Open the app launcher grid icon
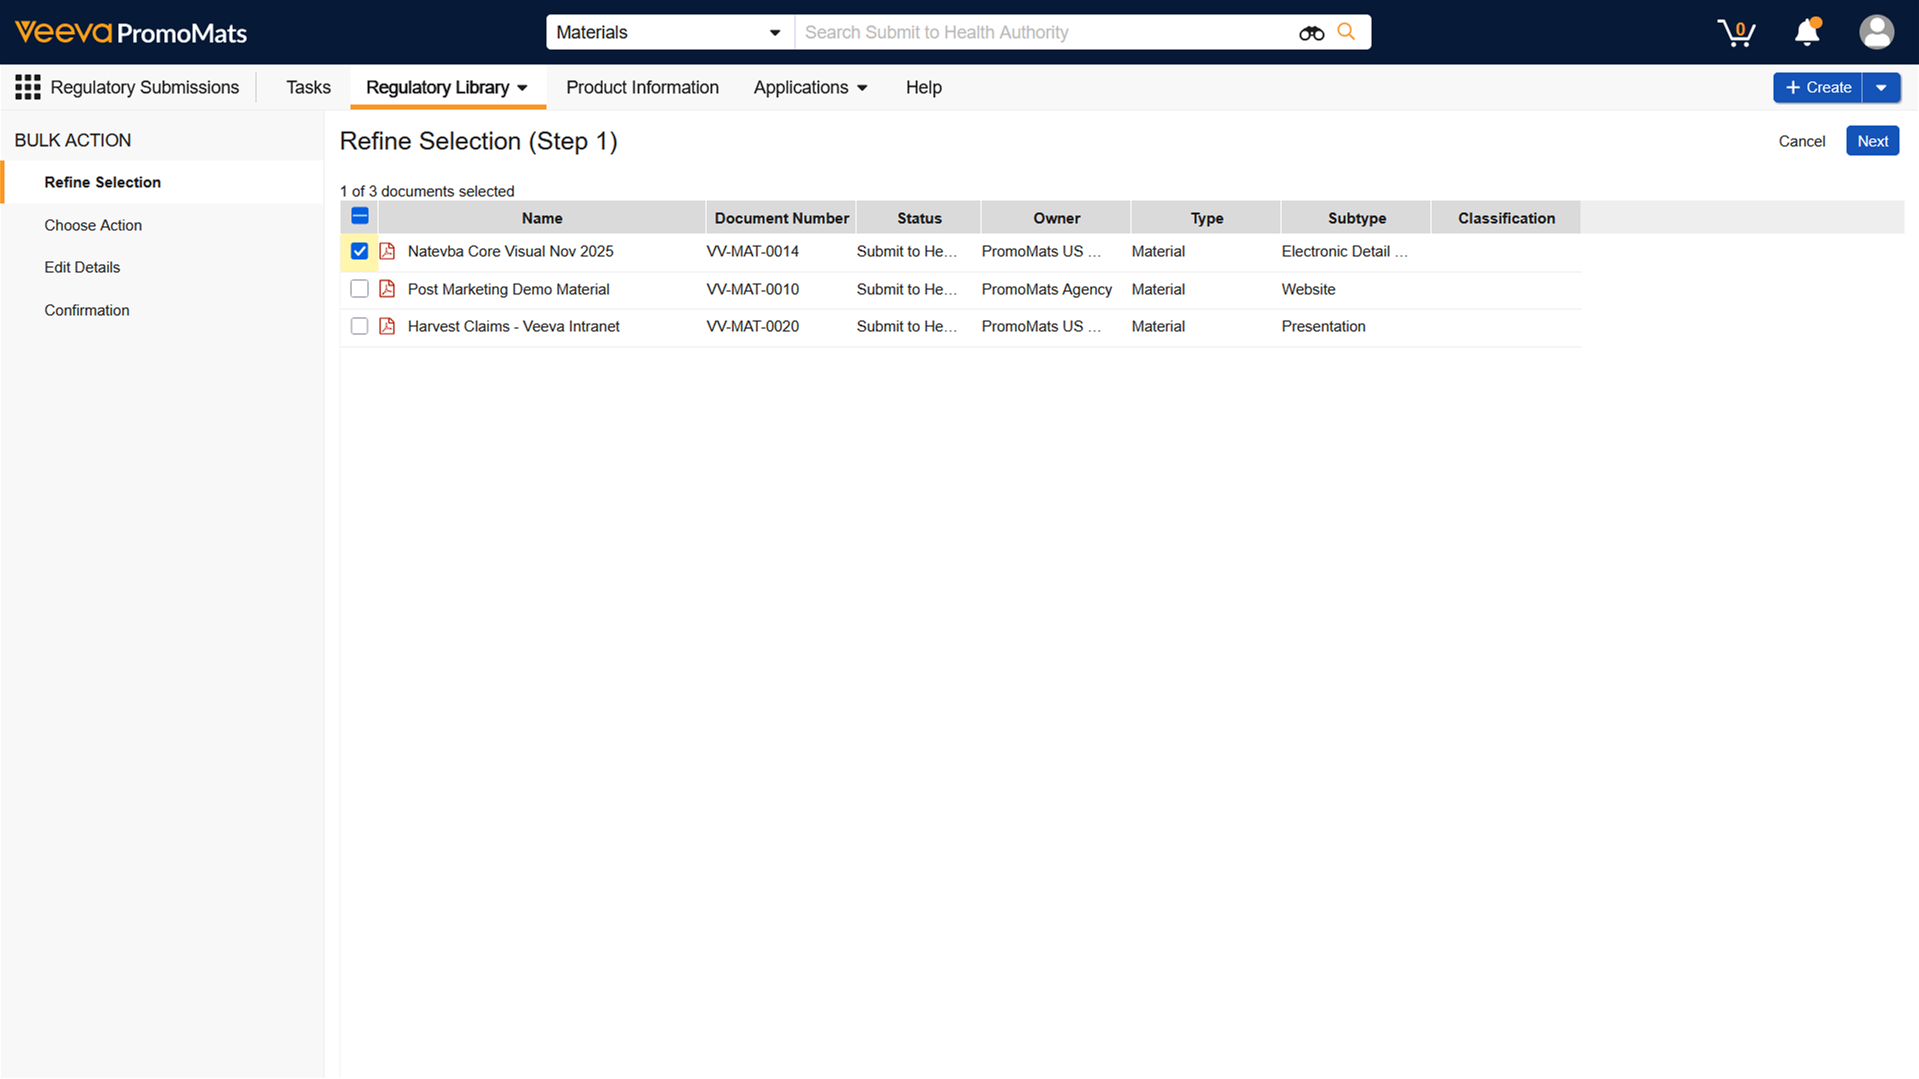 [x=28, y=87]
